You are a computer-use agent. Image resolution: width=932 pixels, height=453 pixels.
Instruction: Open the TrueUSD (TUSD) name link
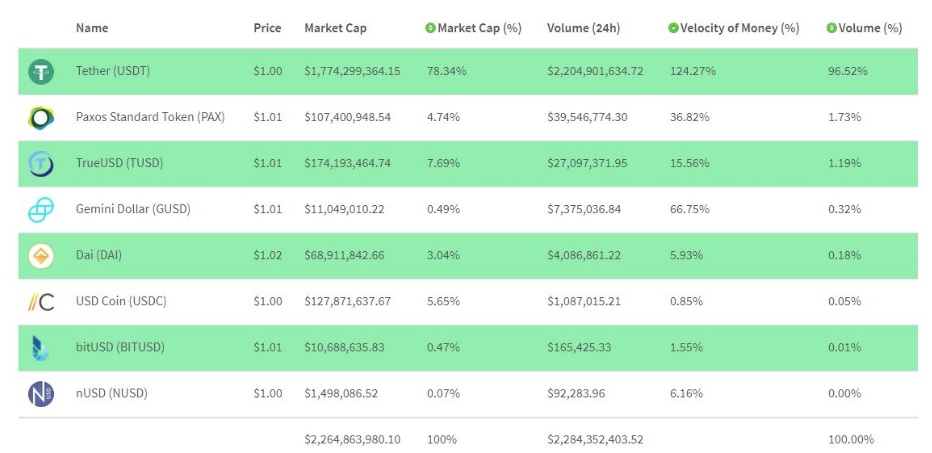pos(119,163)
